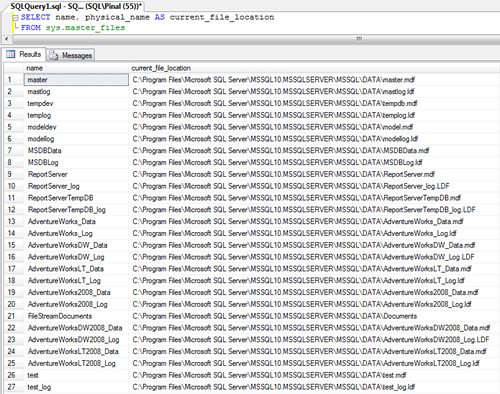
Task: Select the 'ReportServer_log' name cell
Action: pos(76,186)
